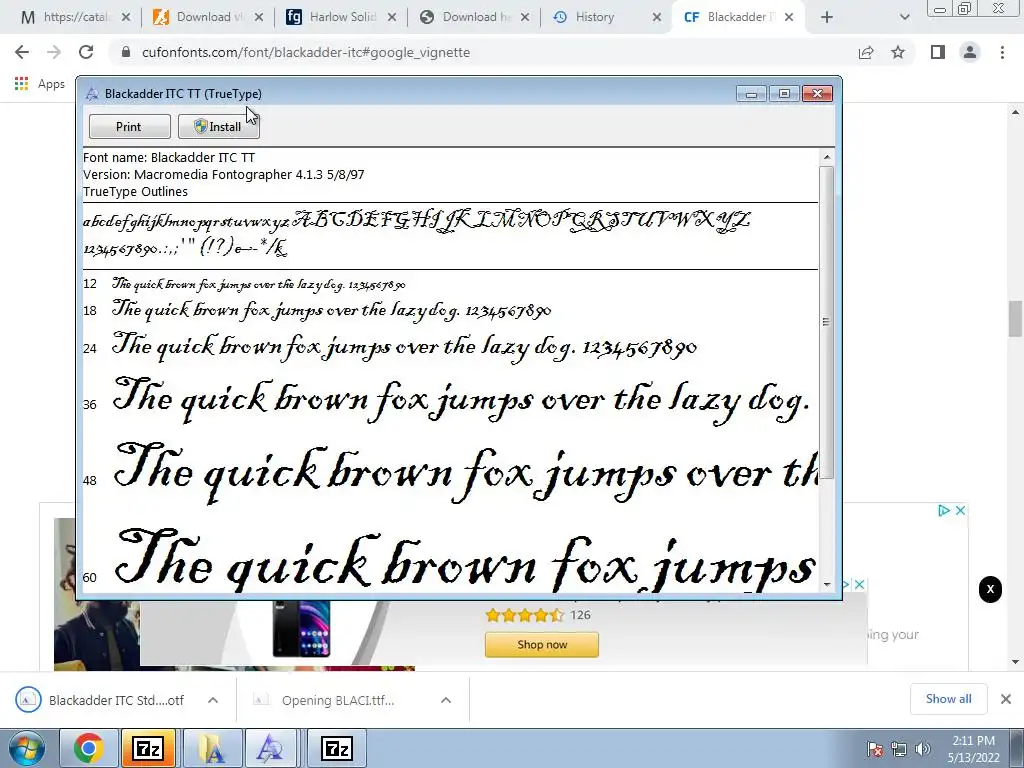1024x768 pixels.
Task: Open a new browser tab
Action: tap(827, 18)
